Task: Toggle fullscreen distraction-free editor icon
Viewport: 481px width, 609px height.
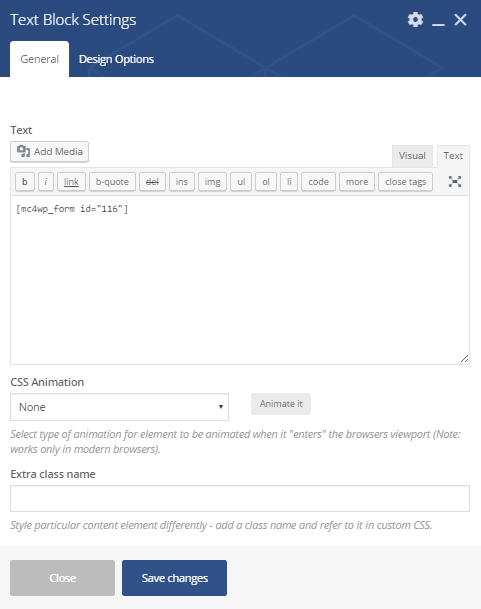Action: [x=455, y=181]
